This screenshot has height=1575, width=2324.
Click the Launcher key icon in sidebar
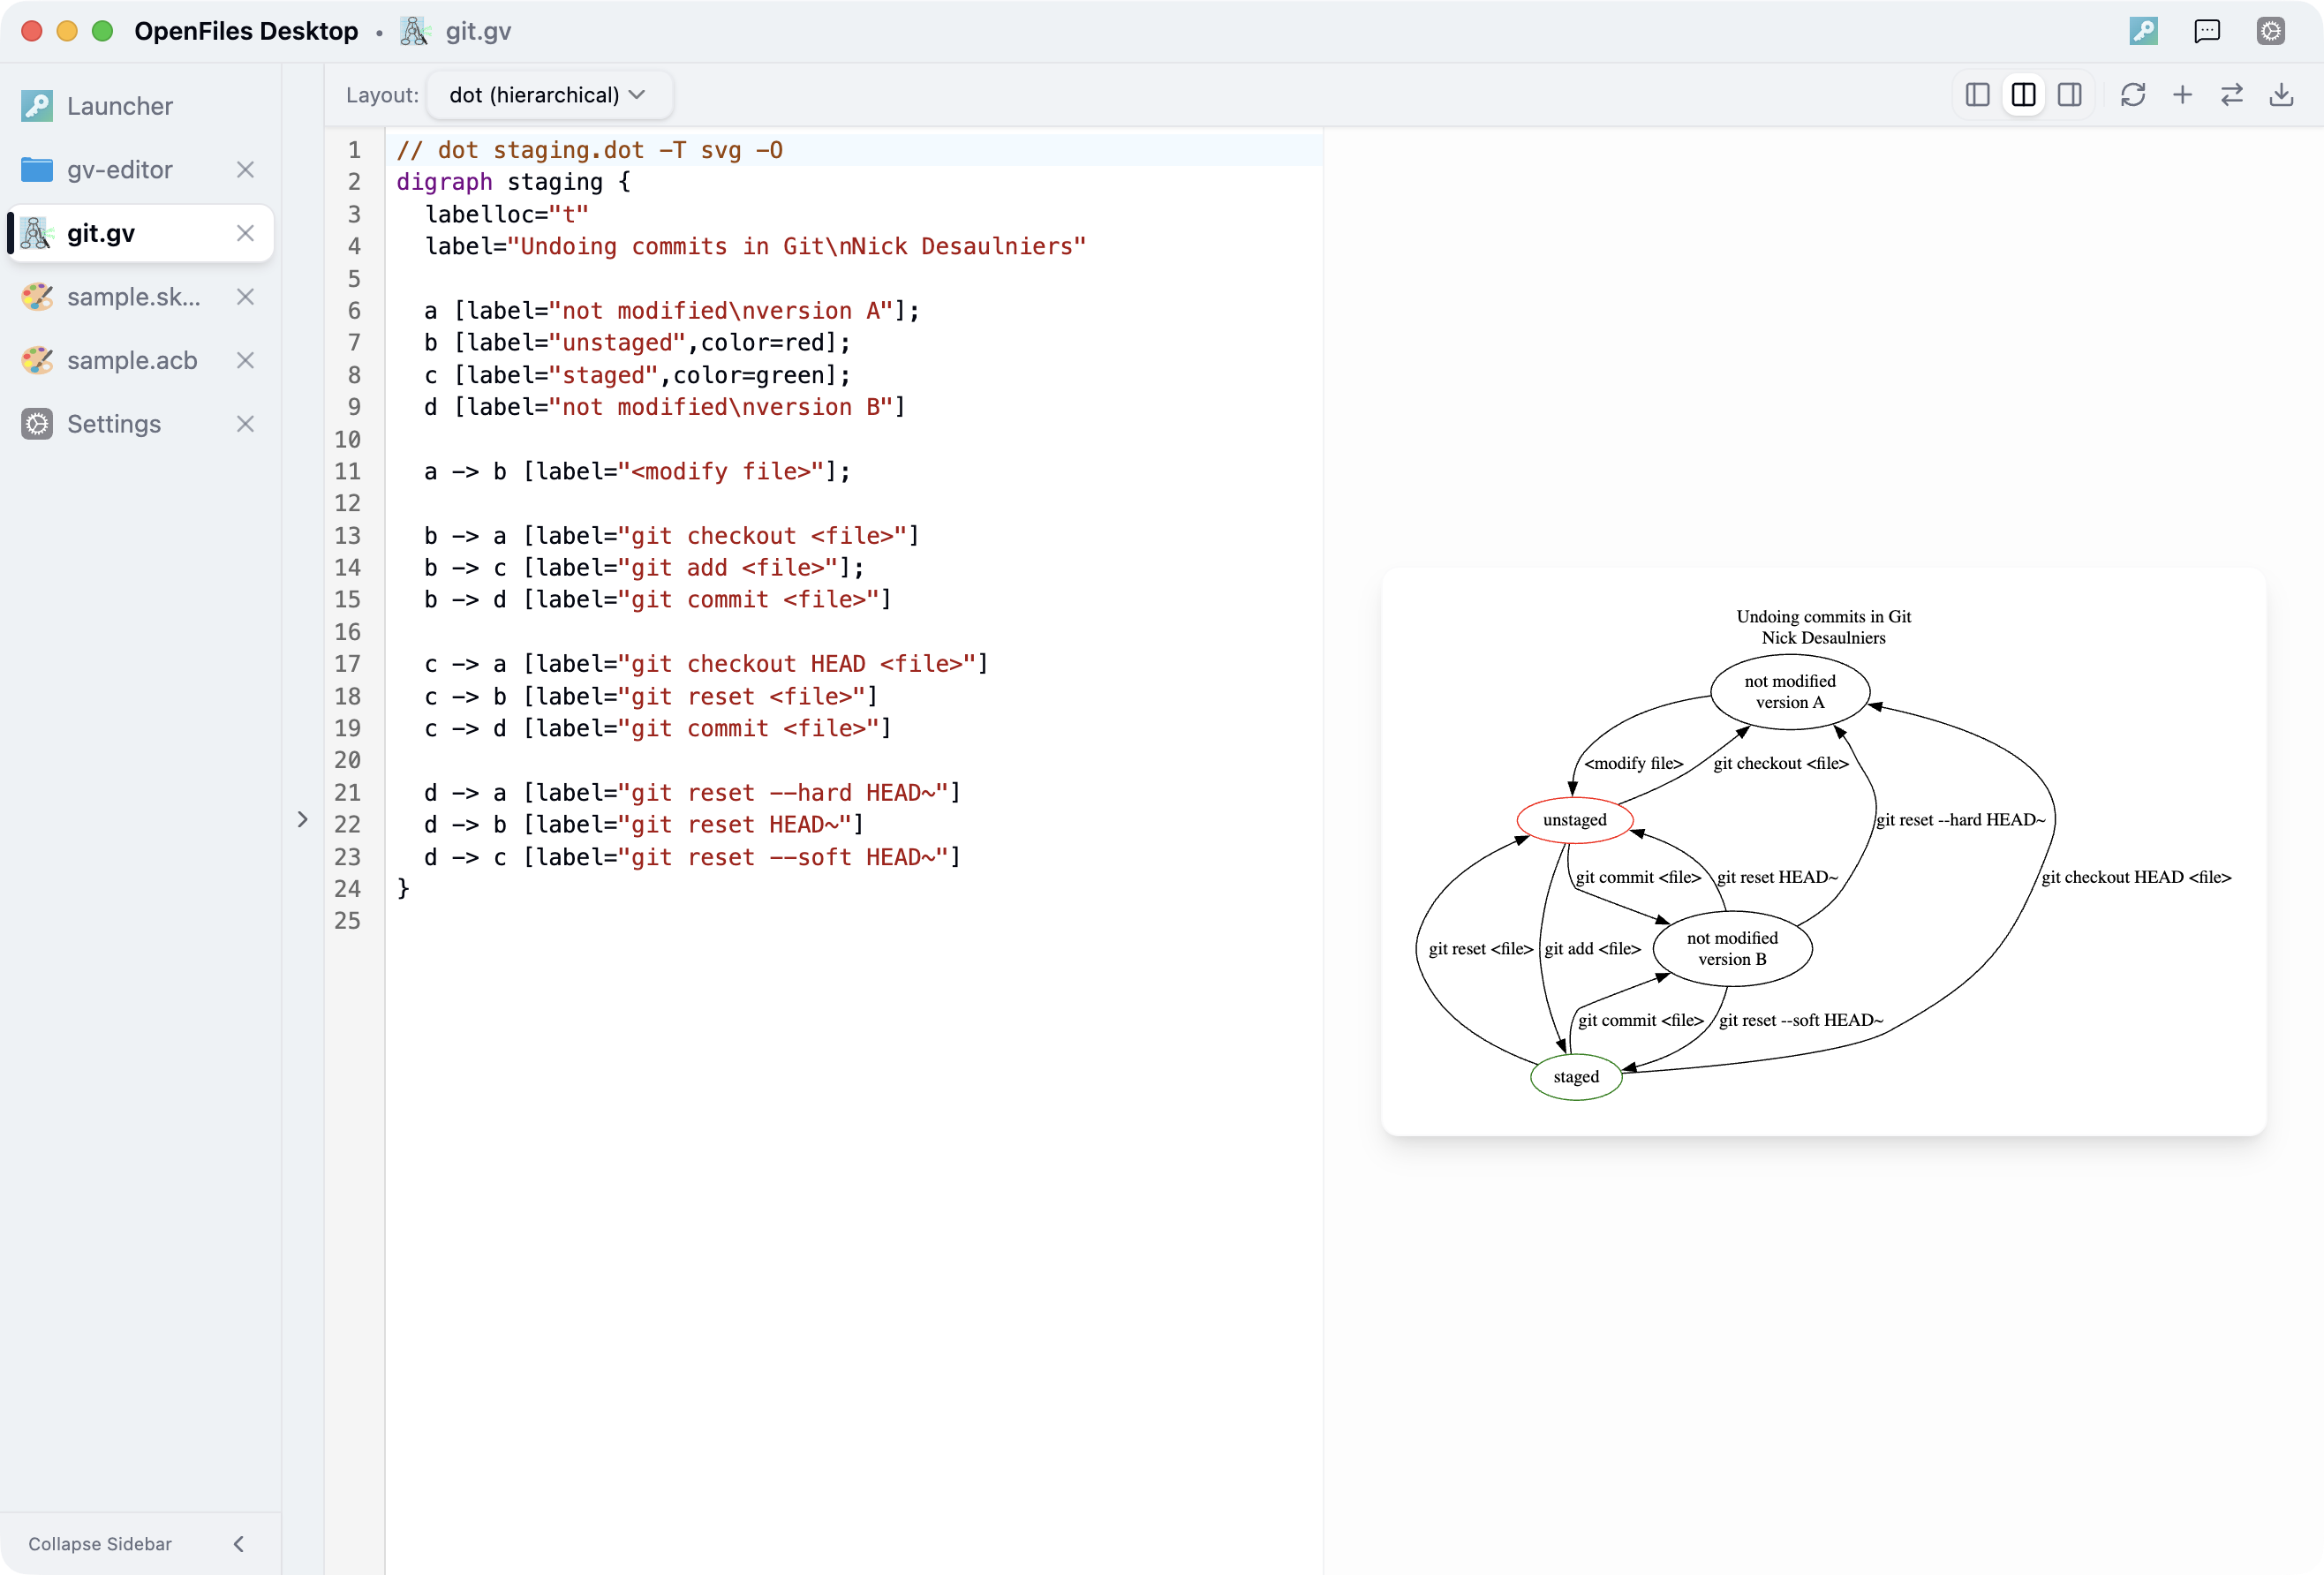click(37, 106)
